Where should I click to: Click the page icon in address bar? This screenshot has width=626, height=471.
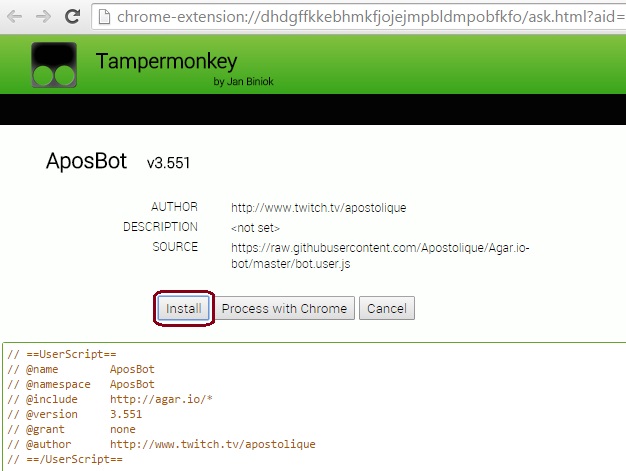point(104,17)
